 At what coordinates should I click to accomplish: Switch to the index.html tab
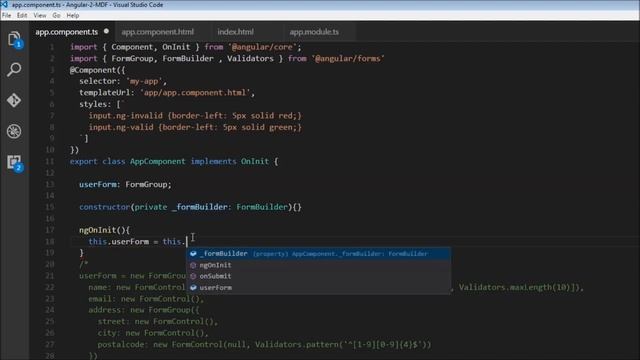[236, 32]
